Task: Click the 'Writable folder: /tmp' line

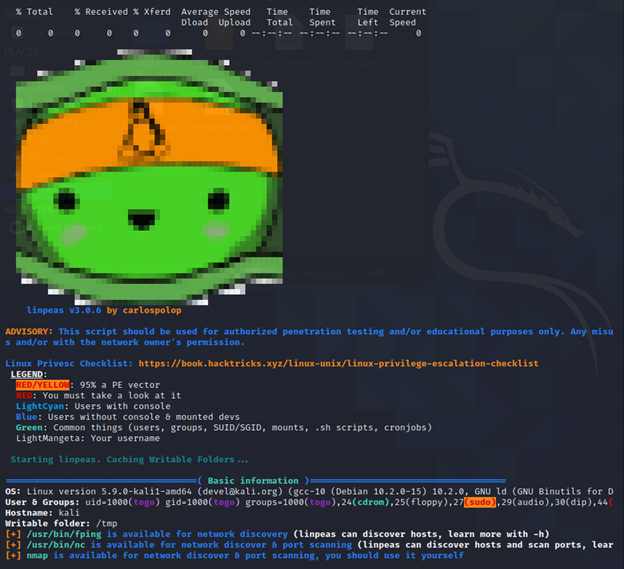Action: click(54, 523)
